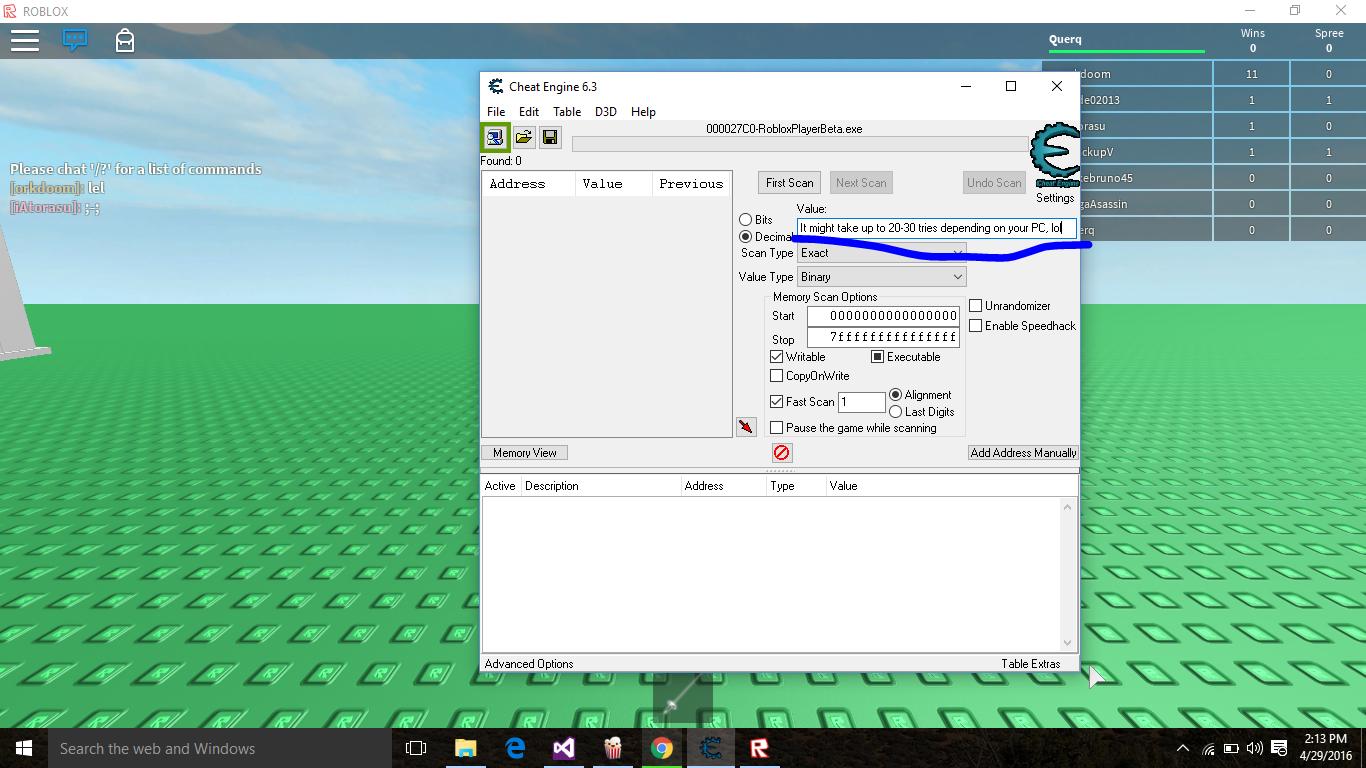1366x768 pixels.
Task: Open the Roblox backpack icon
Action: click(125, 40)
